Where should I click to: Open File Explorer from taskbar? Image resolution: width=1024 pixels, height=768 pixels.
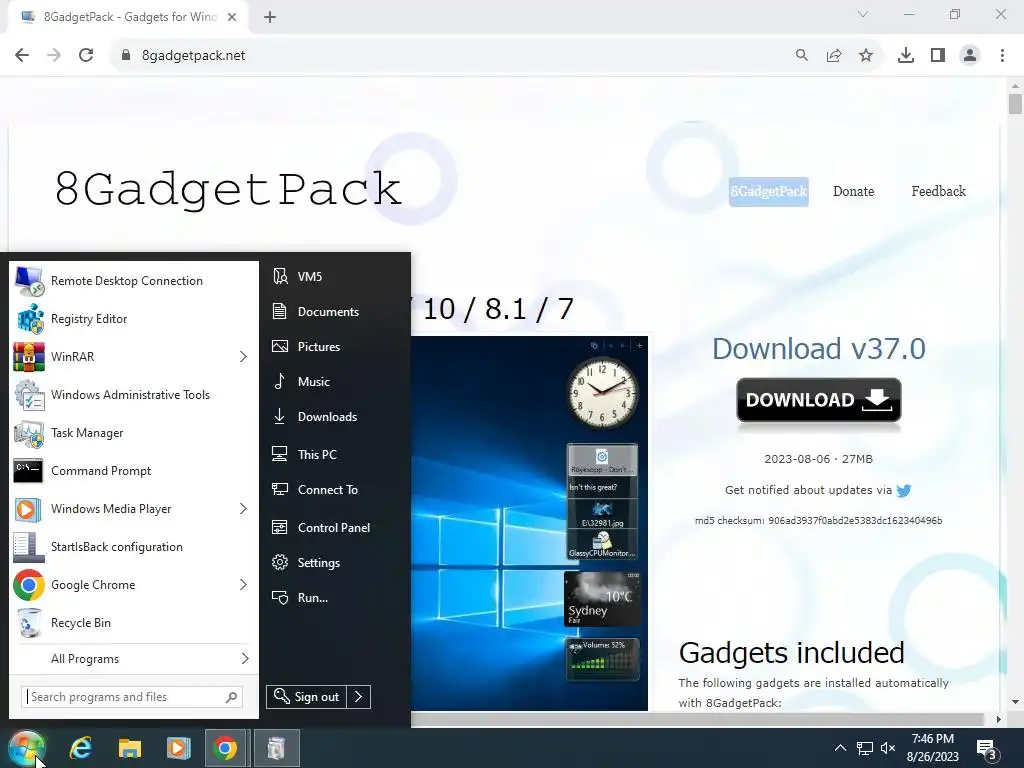point(129,748)
